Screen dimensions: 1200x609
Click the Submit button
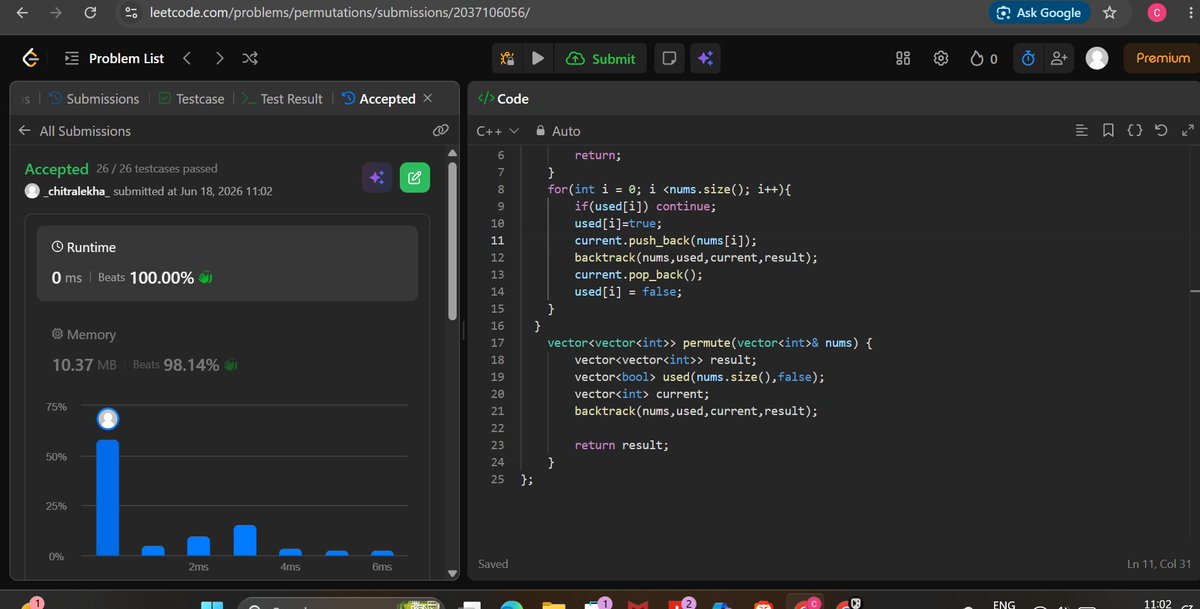click(x=601, y=58)
